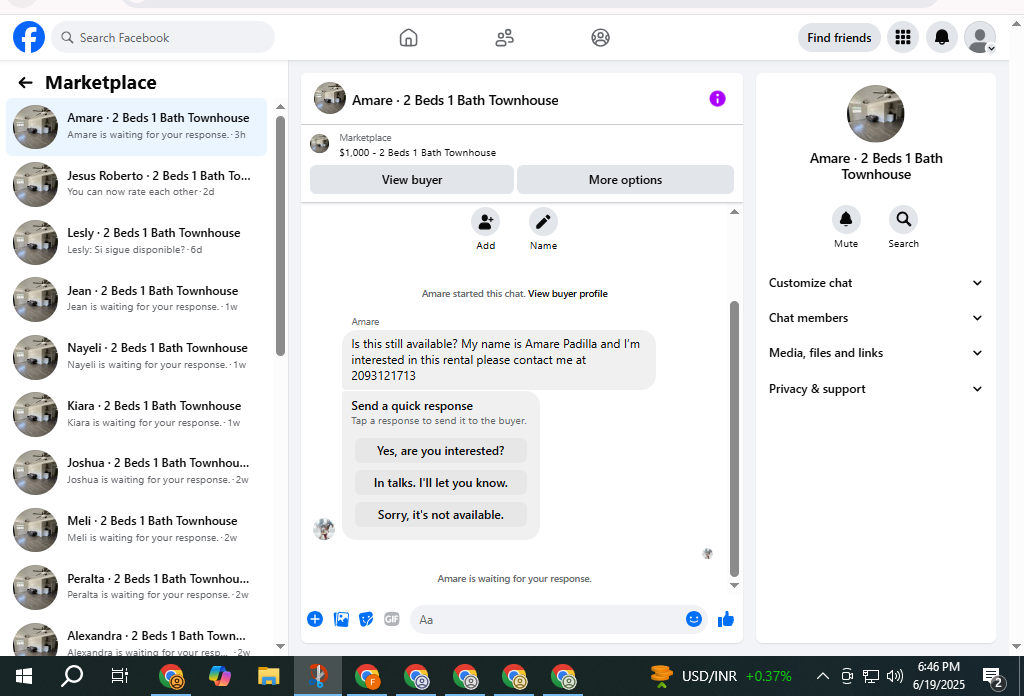Open Marketplace listing $1,000 2 Beds link
This screenshot has width=1024, height=696.
417,152
